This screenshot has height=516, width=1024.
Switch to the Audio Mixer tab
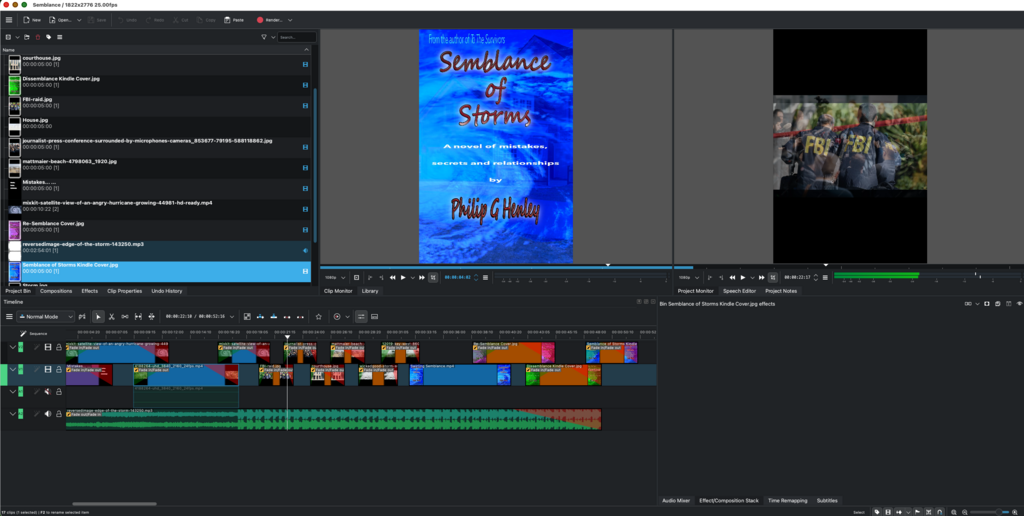[676, 501]
